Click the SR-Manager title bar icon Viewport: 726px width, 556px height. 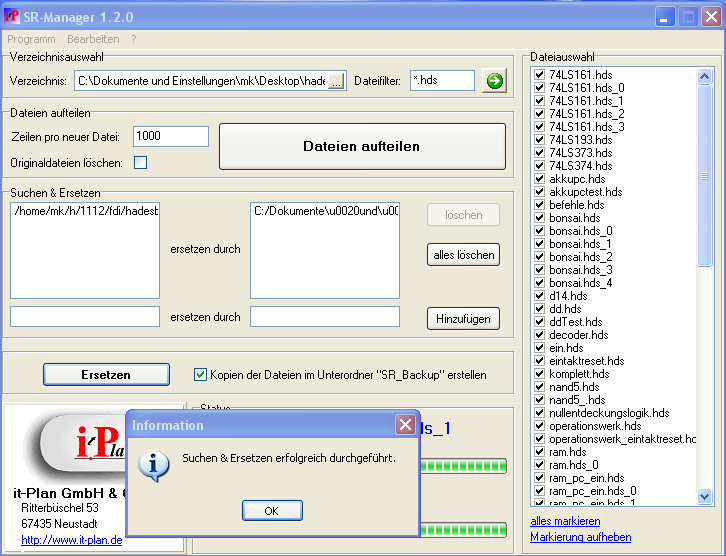coord(12,17)
